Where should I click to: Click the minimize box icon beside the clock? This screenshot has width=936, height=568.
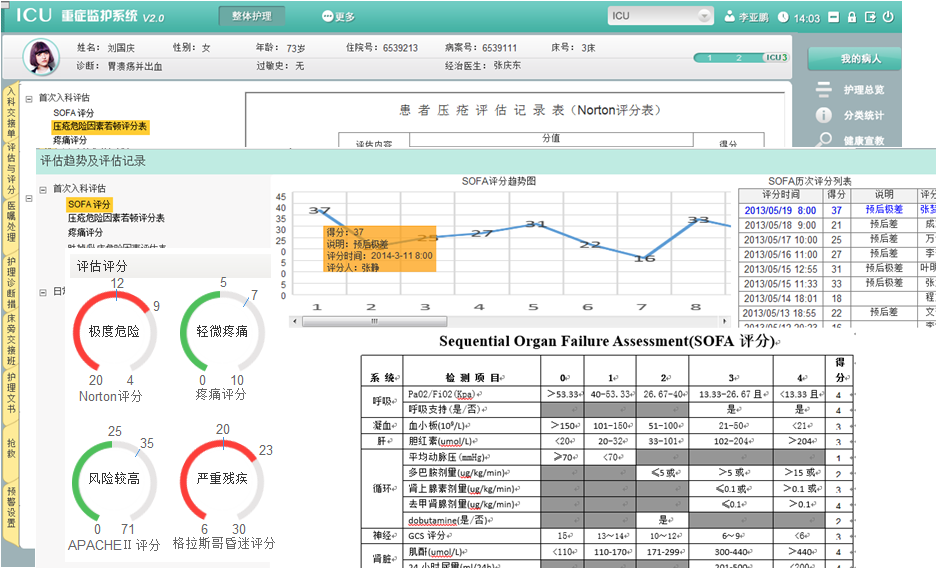pyautogui.click(x=832, y=17)
